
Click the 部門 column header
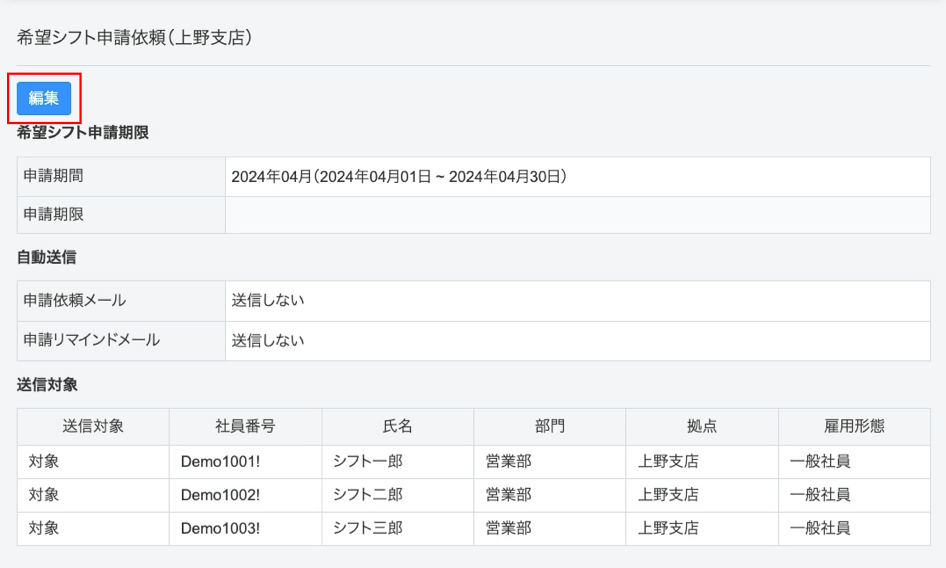[549, 426]
